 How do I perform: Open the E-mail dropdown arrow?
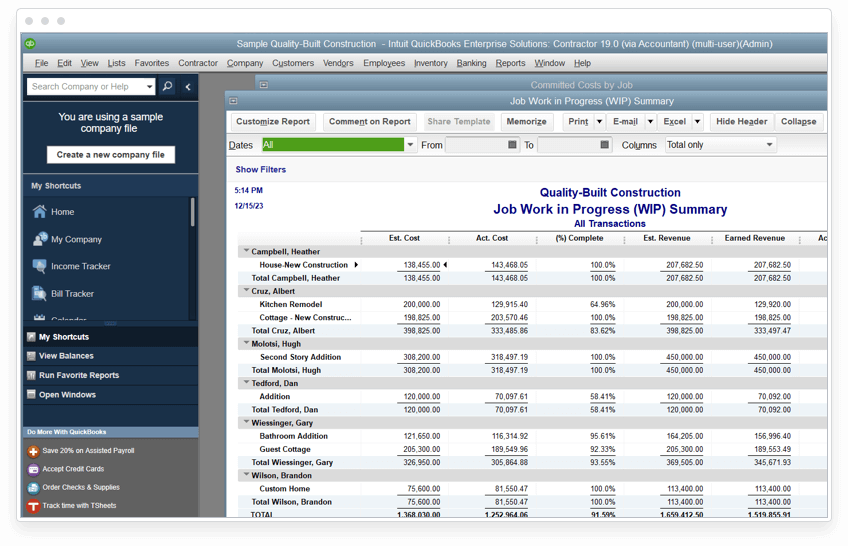(650, 122)
